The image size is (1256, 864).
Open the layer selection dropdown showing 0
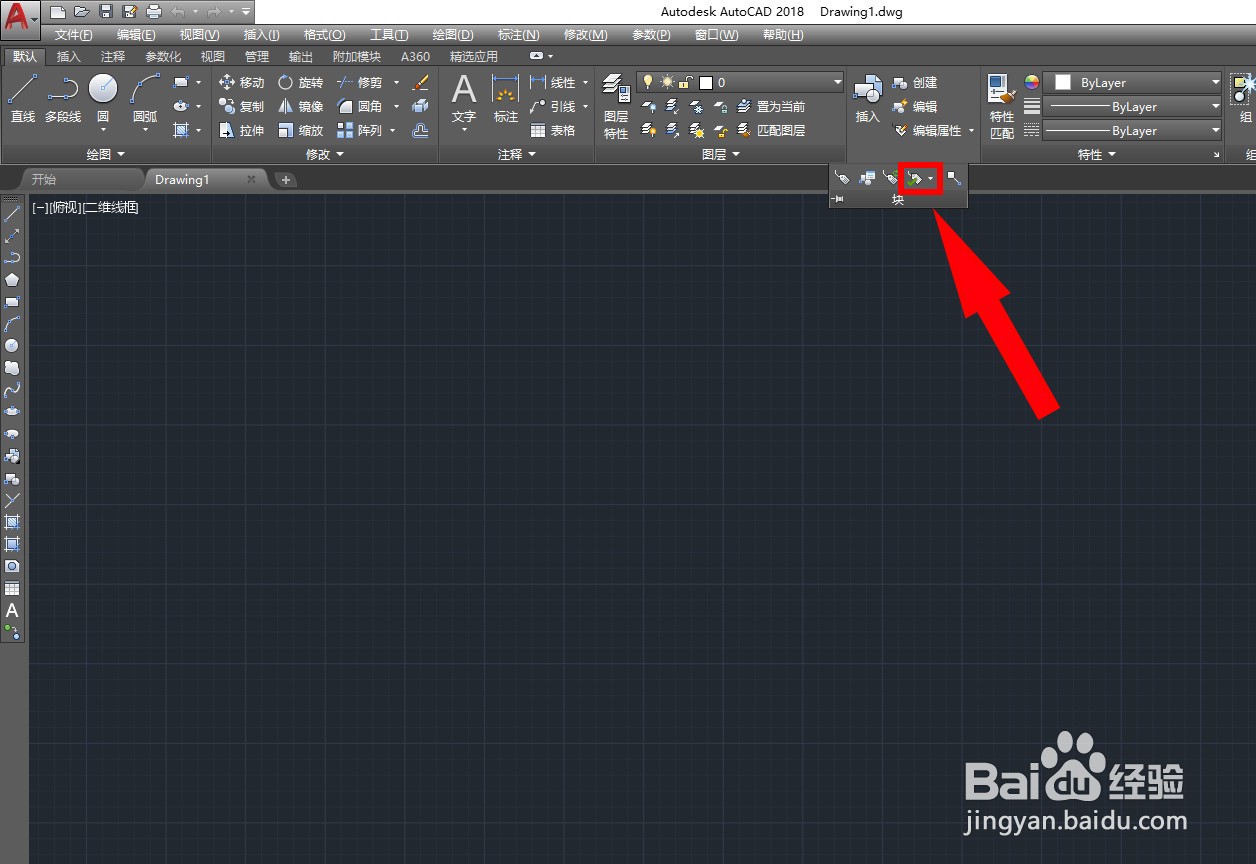[x=740, y=83]
